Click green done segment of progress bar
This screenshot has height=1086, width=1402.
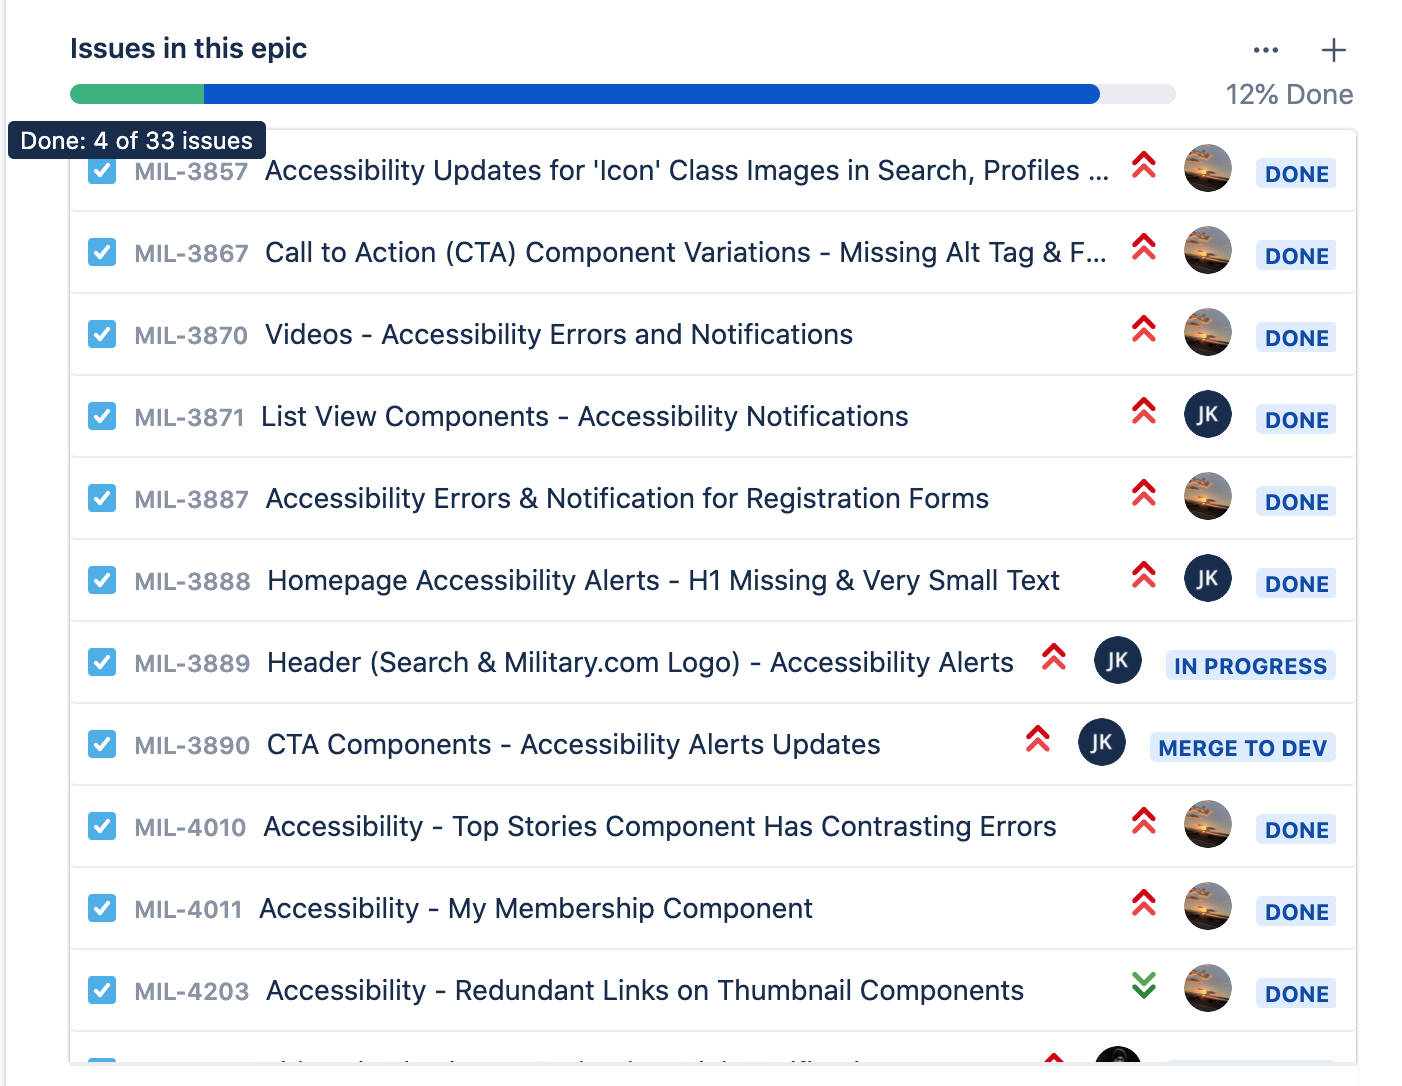[137, 94]
